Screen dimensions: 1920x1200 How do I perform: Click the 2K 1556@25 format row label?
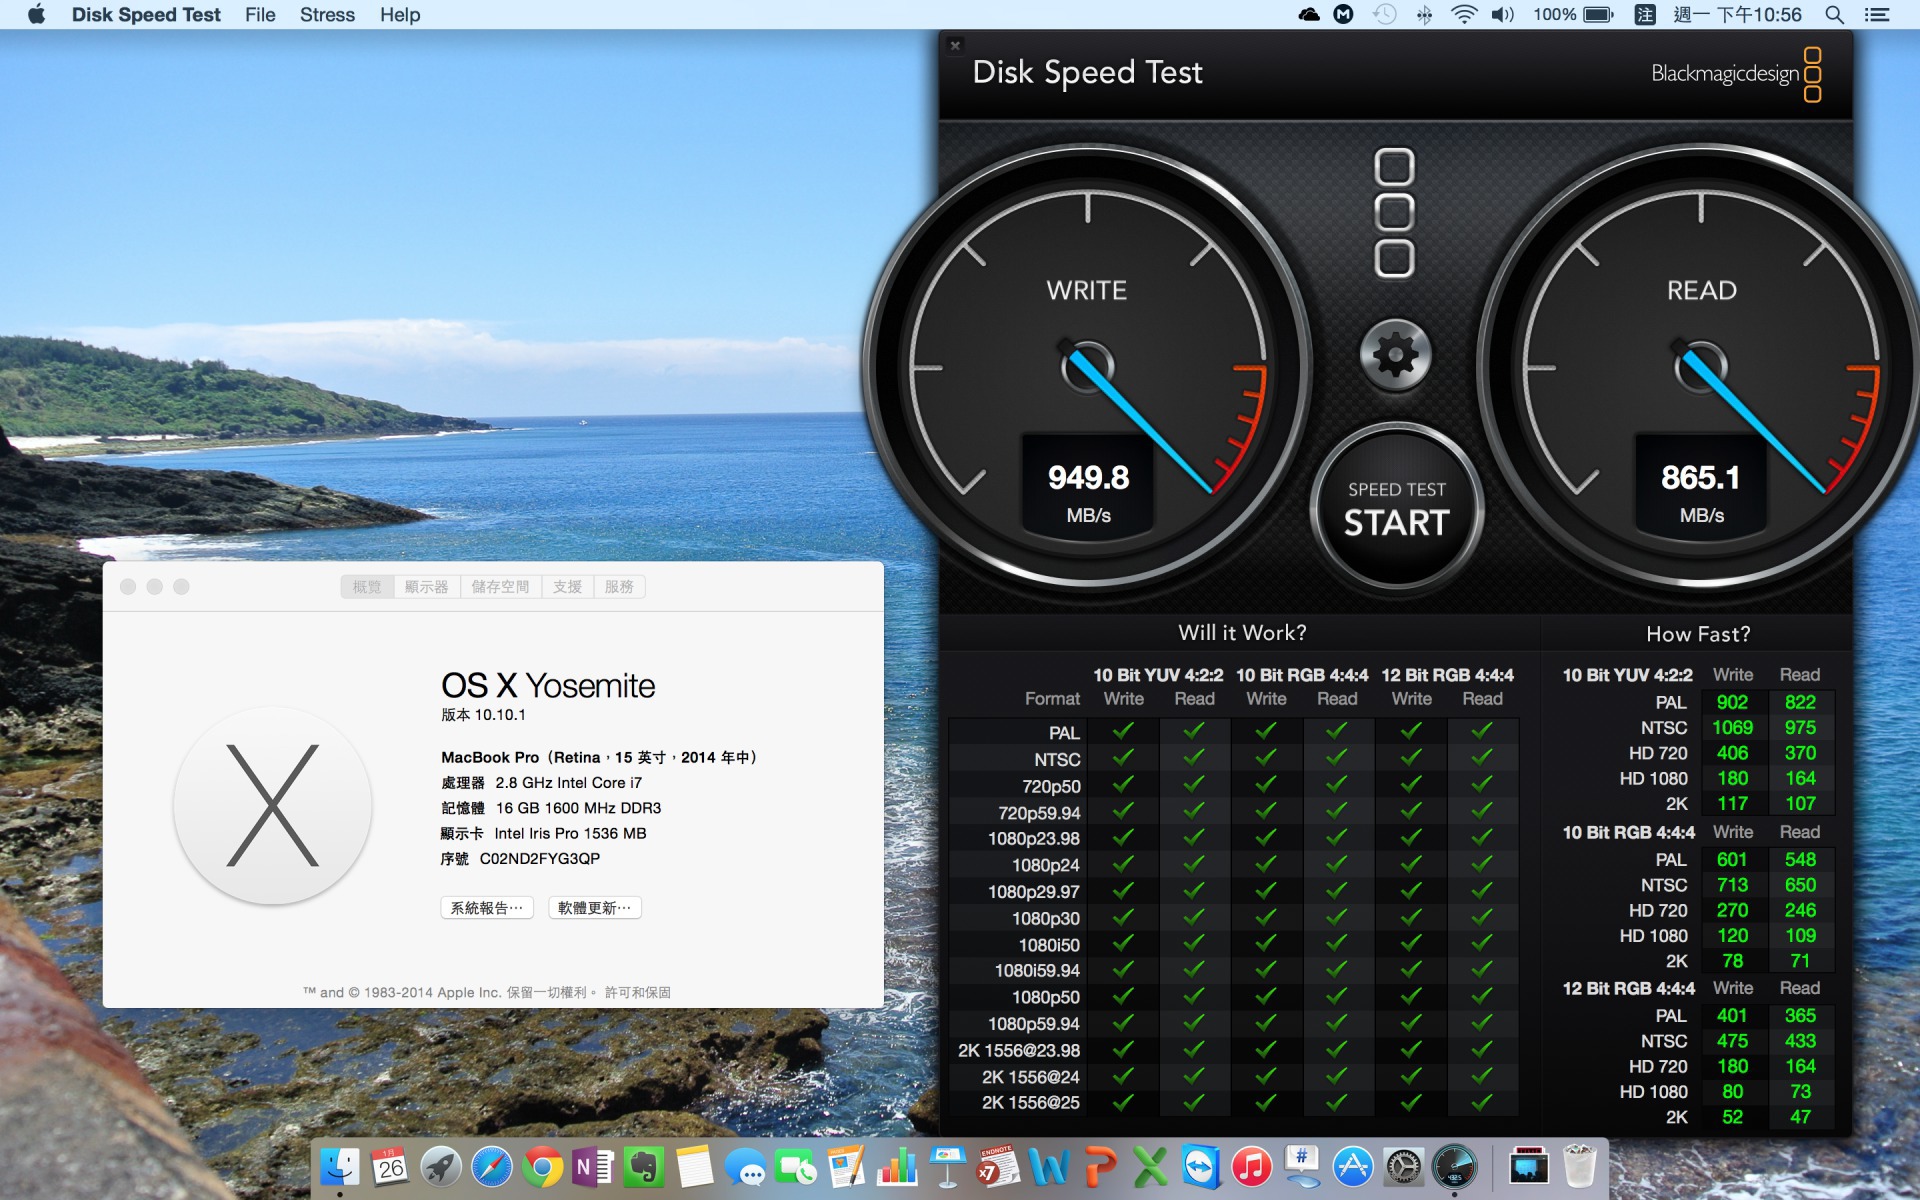click(x=1030, y=1103)
